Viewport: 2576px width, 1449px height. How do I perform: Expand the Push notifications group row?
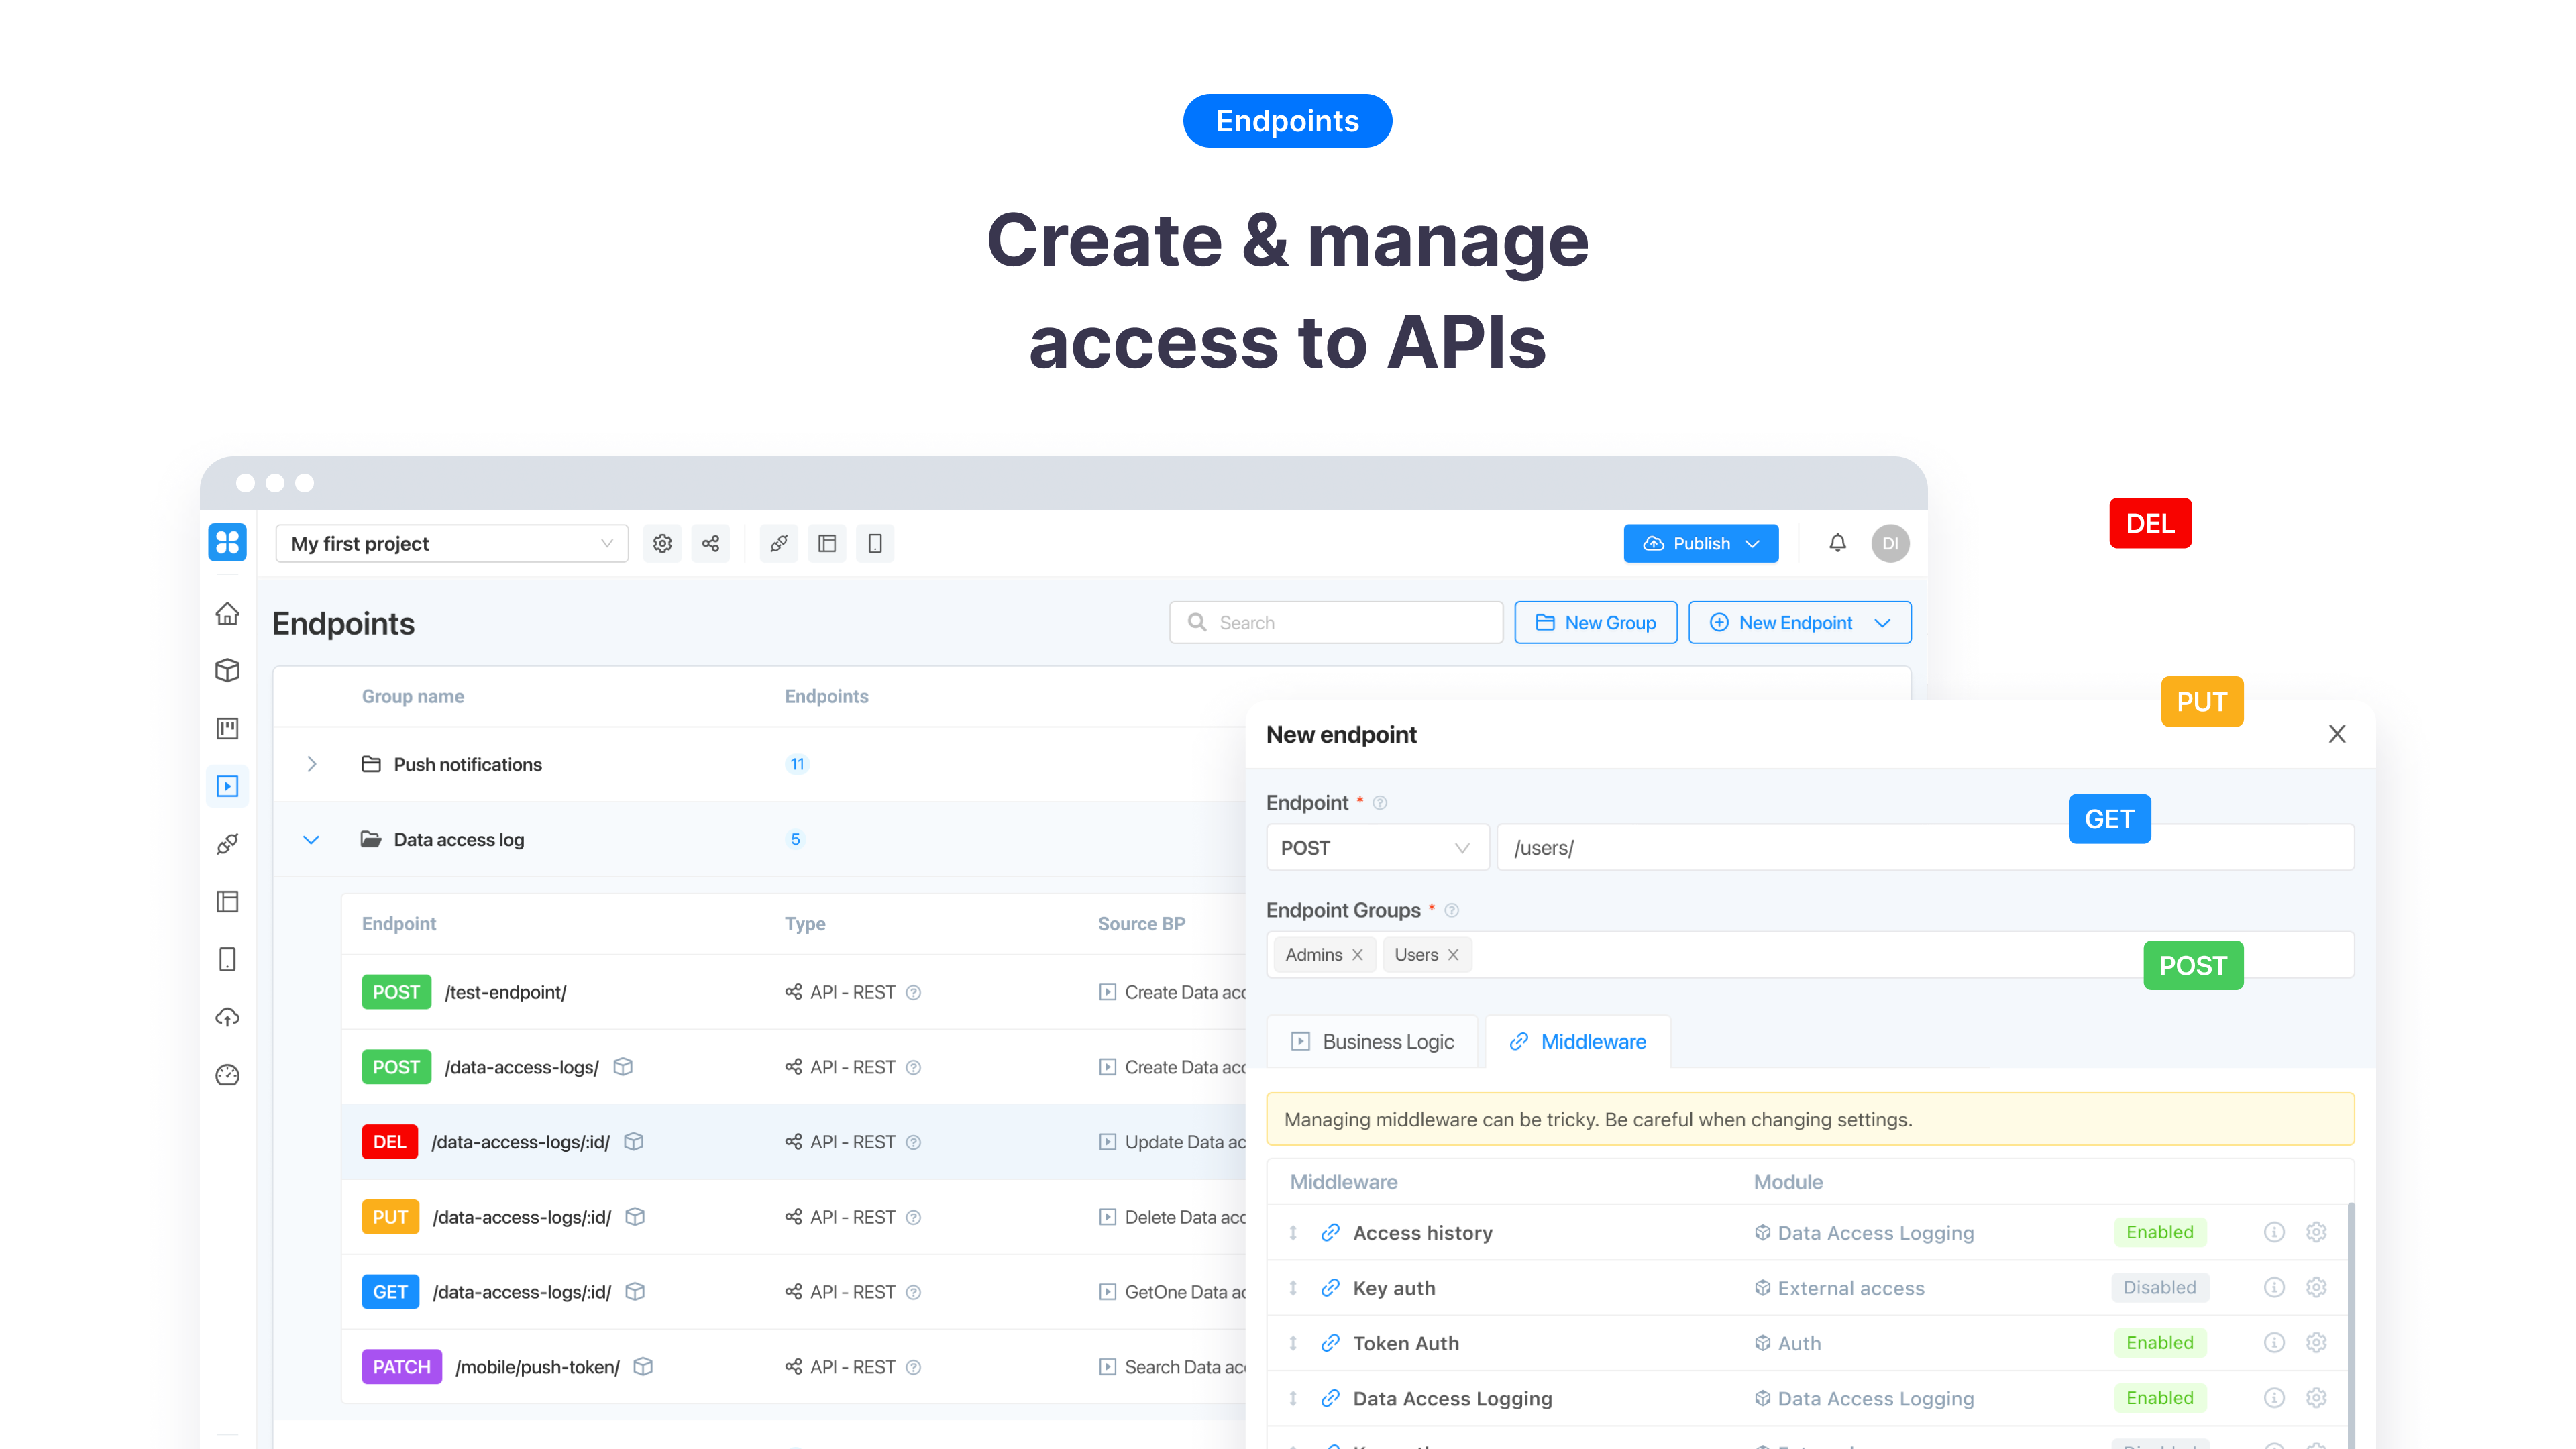pos(310,764)
